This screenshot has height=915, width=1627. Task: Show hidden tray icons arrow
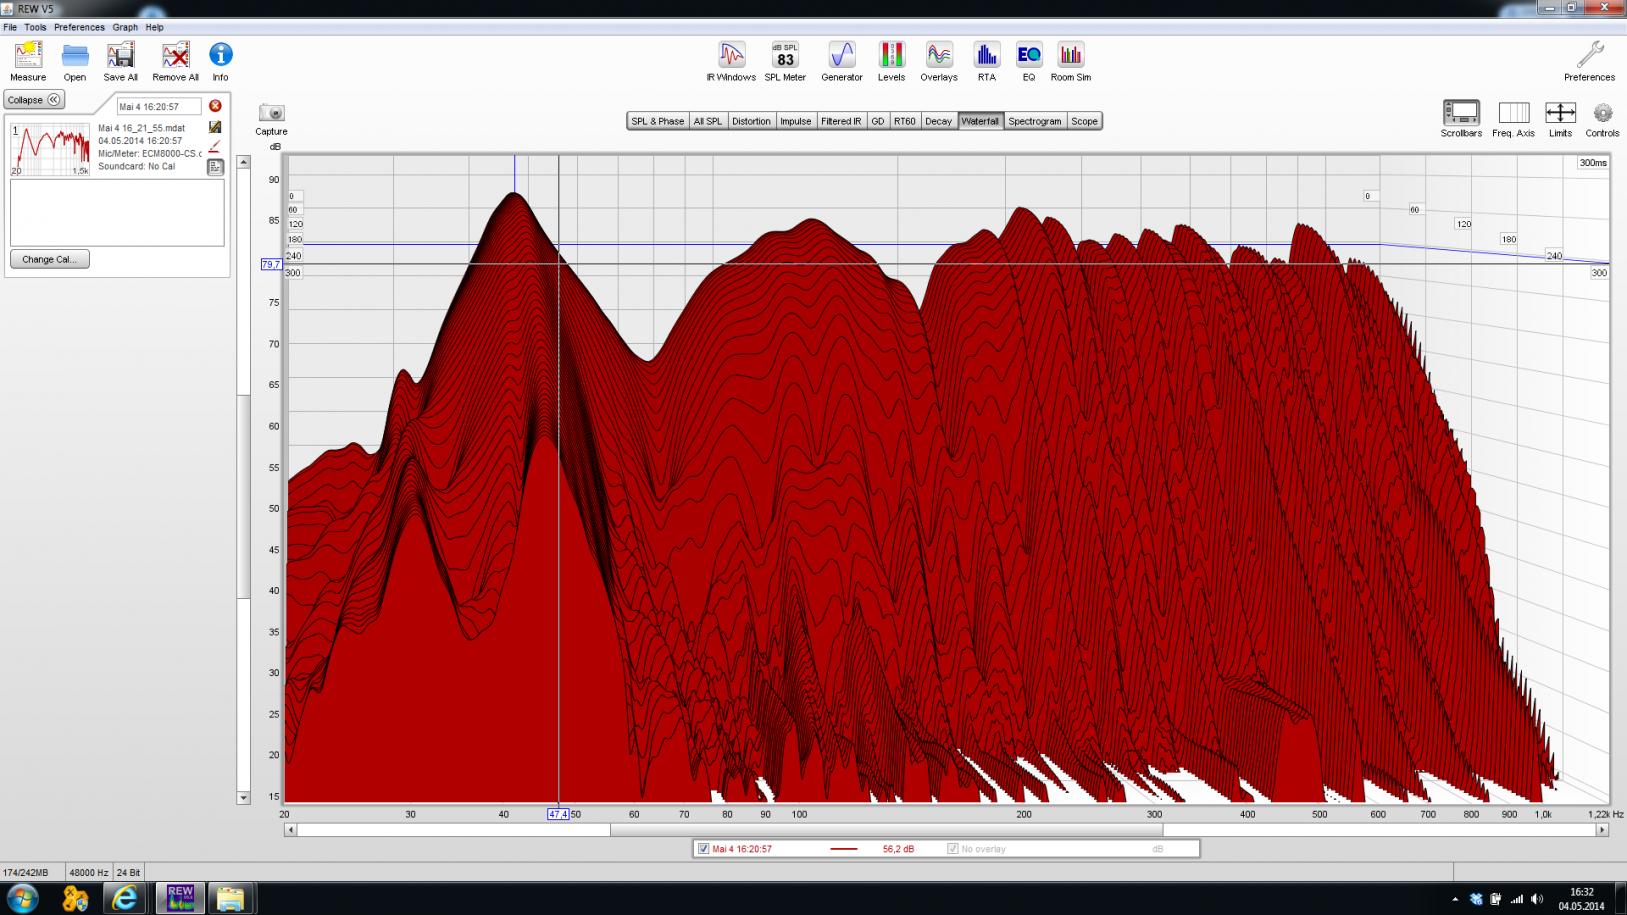[x=1455, y=899]
